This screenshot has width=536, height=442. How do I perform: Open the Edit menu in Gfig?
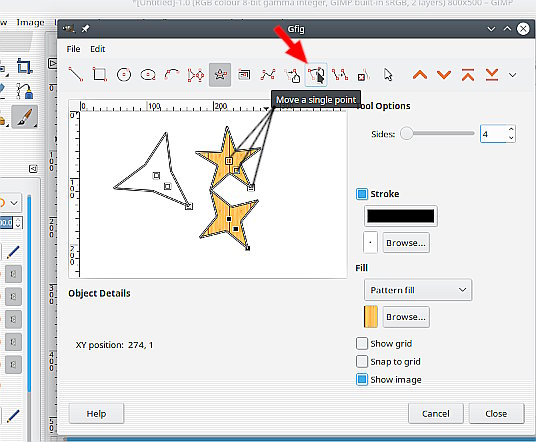pyautogui.click(x=97, y=49)
